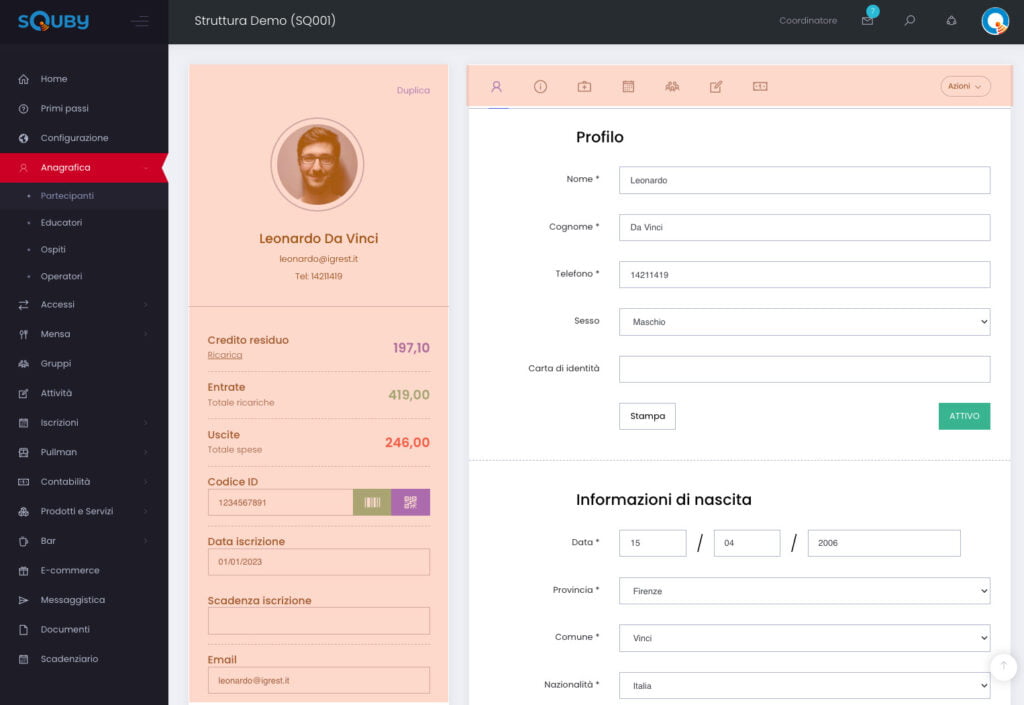Open the Sesso dropdown
Image resolution: width=1024 pixels, height=705 pixels.
pos(804,322)
